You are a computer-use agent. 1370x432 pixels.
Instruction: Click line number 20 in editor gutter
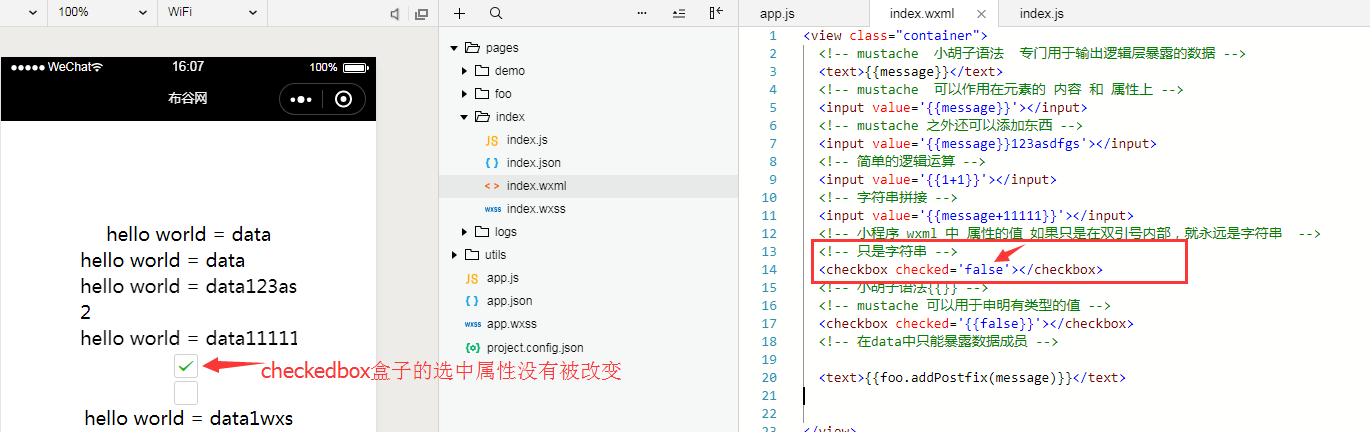768,377
